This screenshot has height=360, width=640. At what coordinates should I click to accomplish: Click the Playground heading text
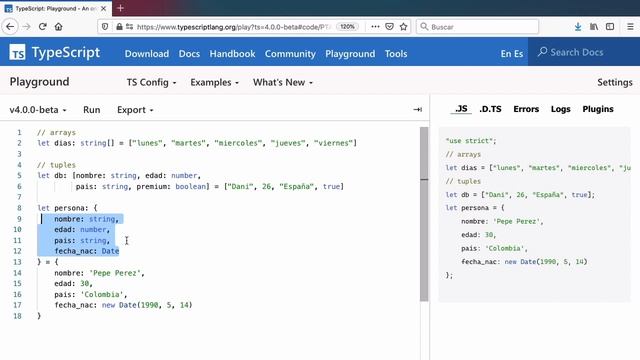pos(39,82)
